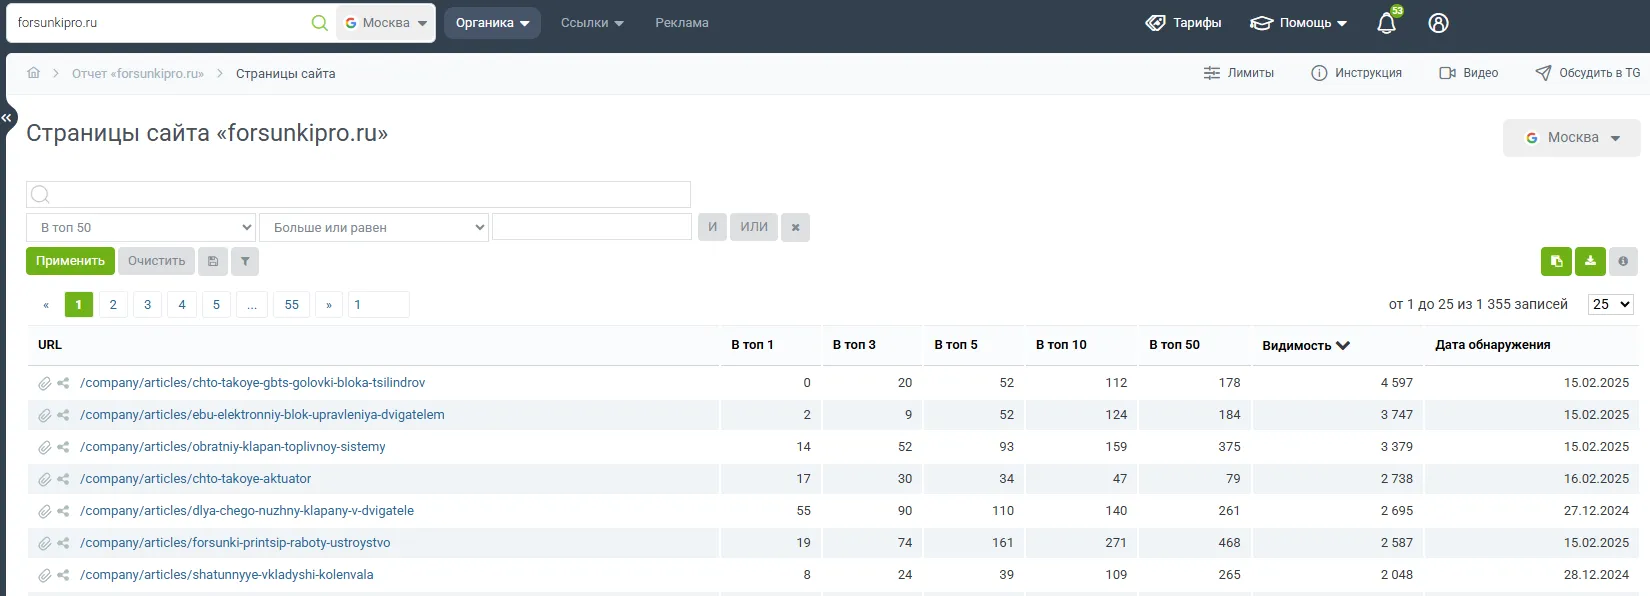Click the green download export button

tap(1590, 261)
